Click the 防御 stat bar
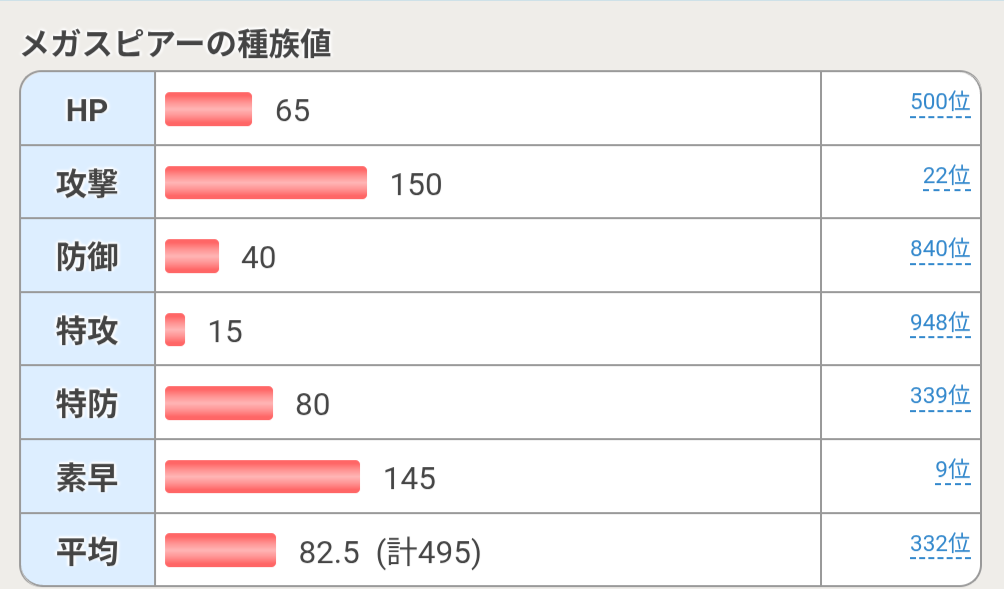This screenshot has height=589, width=1004. point(192,256)
